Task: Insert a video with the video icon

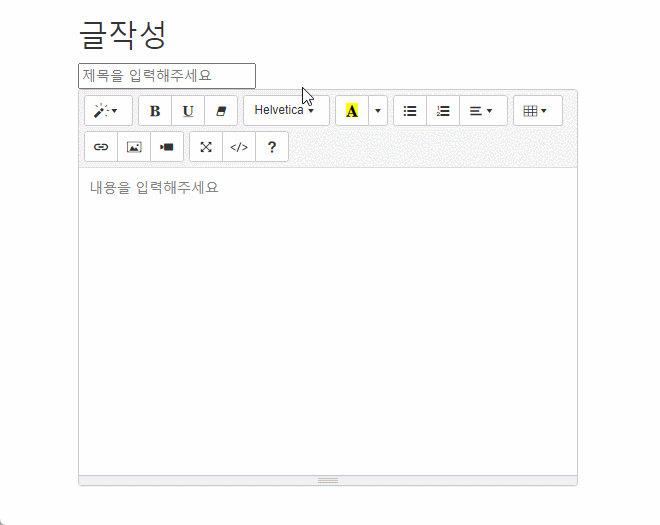Action: [x=167, y=147]
